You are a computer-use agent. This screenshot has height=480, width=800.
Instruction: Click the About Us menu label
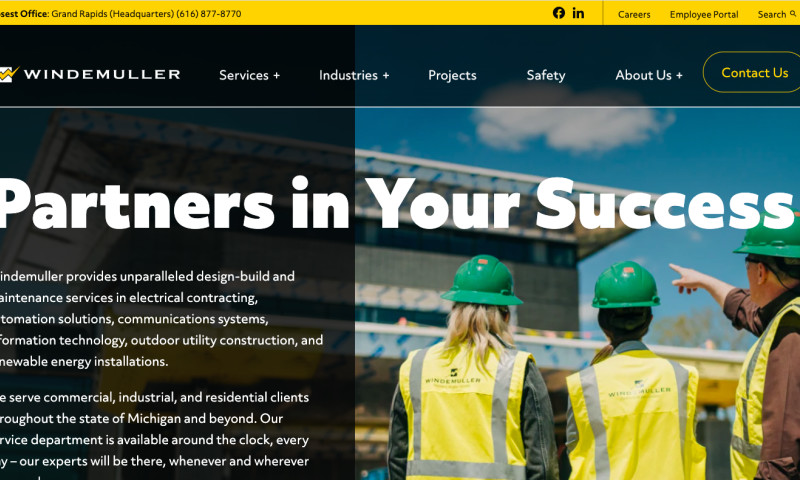(643, 75)
